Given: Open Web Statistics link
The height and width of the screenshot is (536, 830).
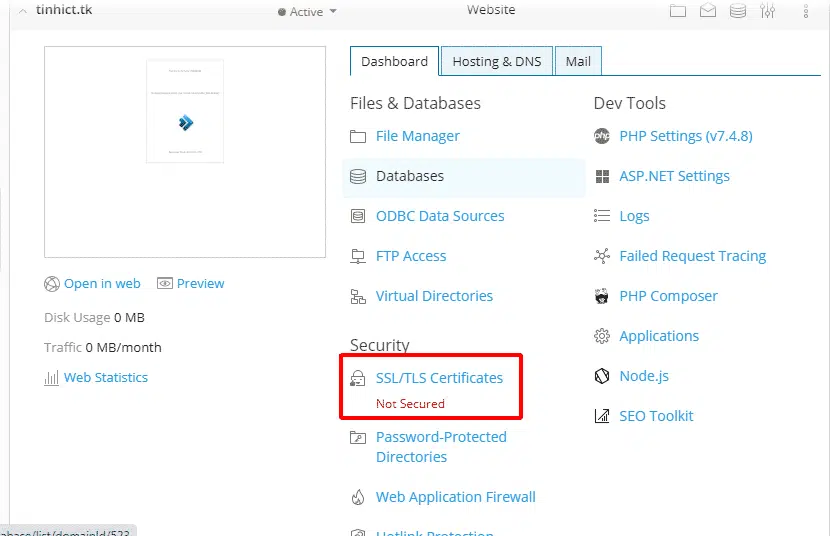Looking at the screenshot, I should coord(106,377).
